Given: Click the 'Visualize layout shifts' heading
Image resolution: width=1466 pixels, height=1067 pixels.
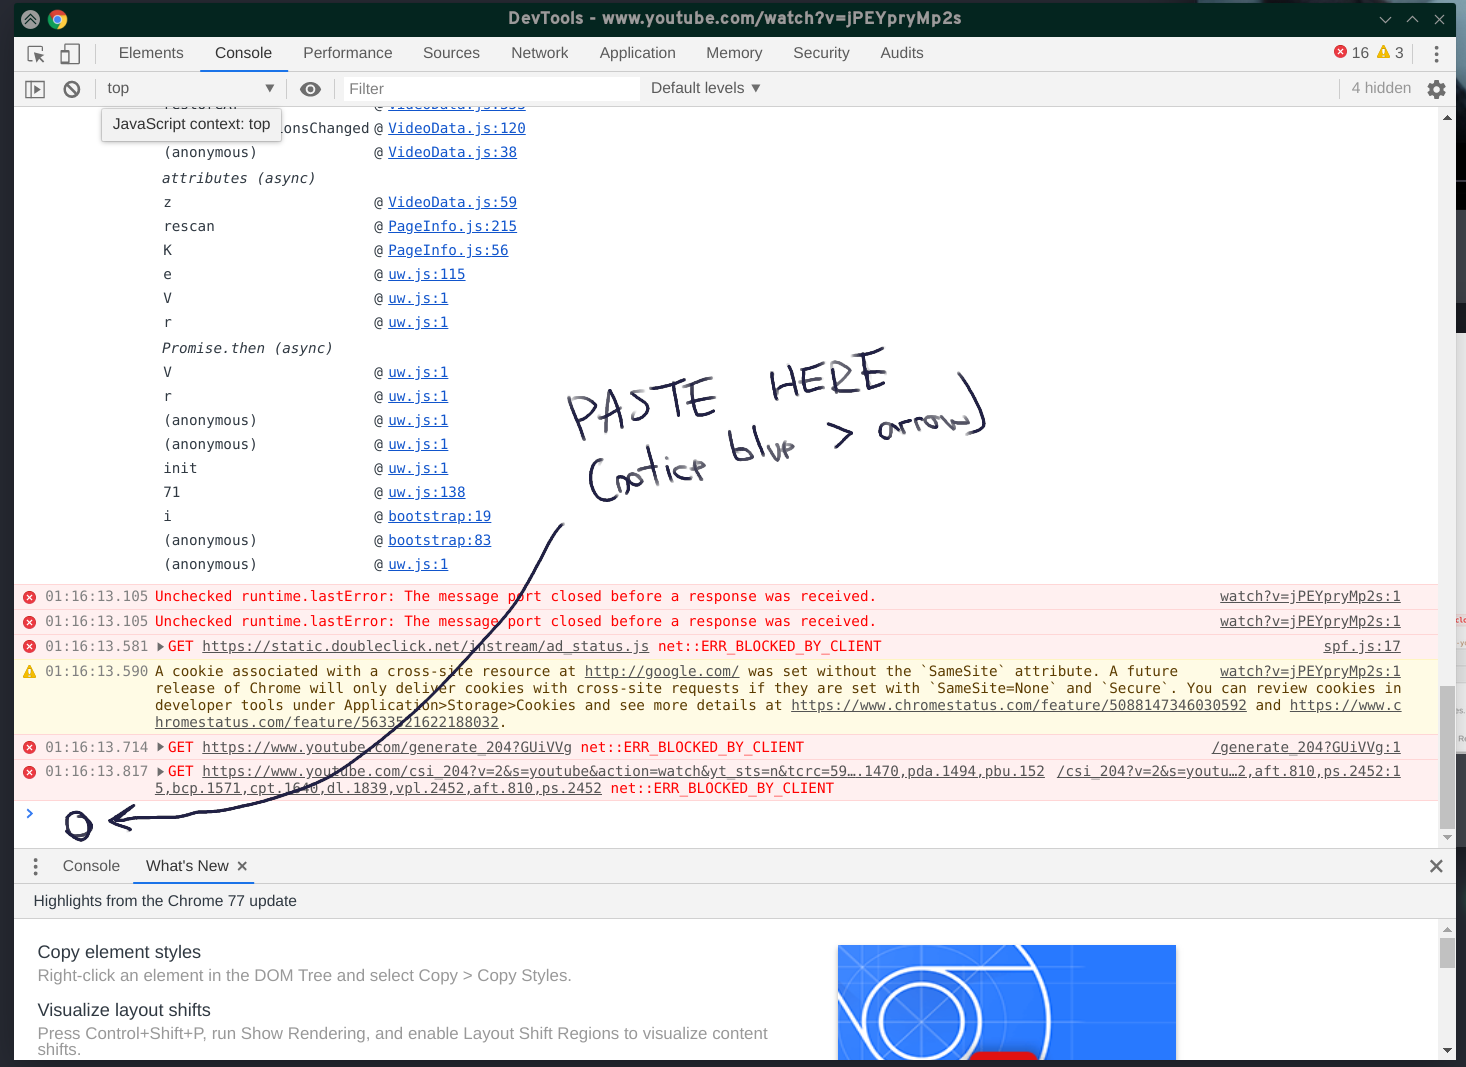Looking at the screenshot, I should tap(124, 1010).
